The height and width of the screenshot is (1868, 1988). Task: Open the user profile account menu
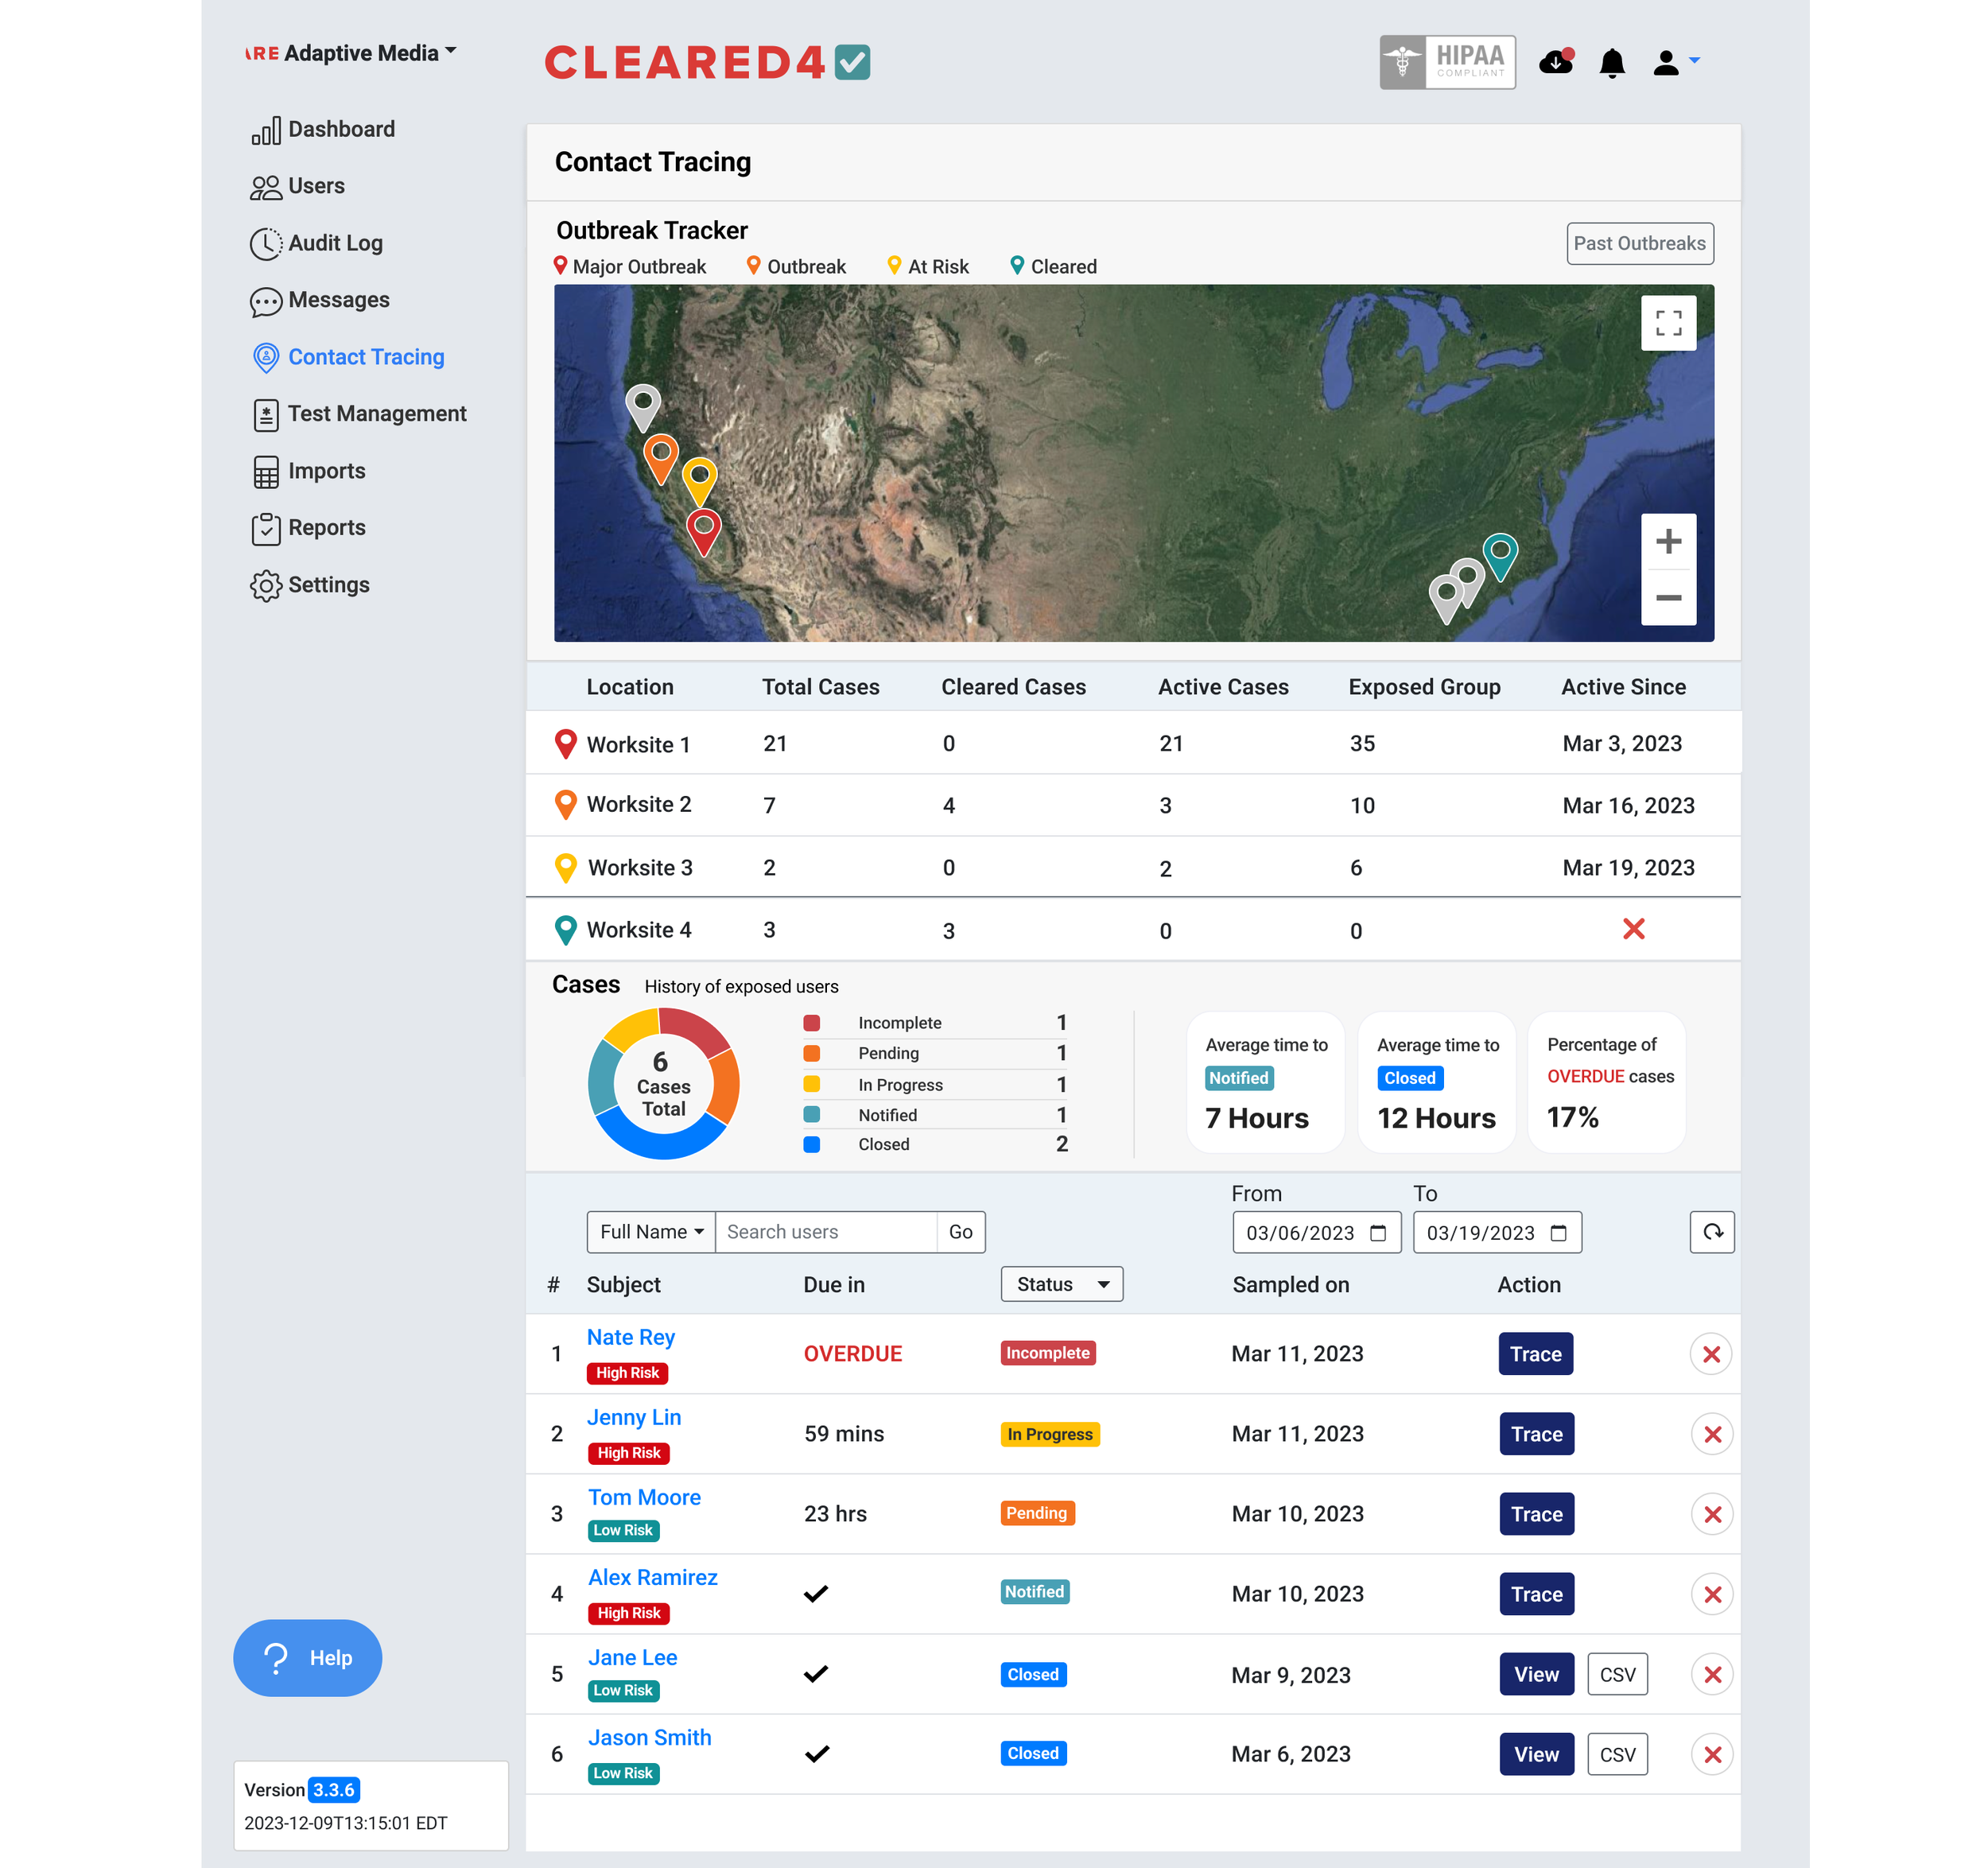pos(1676,63)
